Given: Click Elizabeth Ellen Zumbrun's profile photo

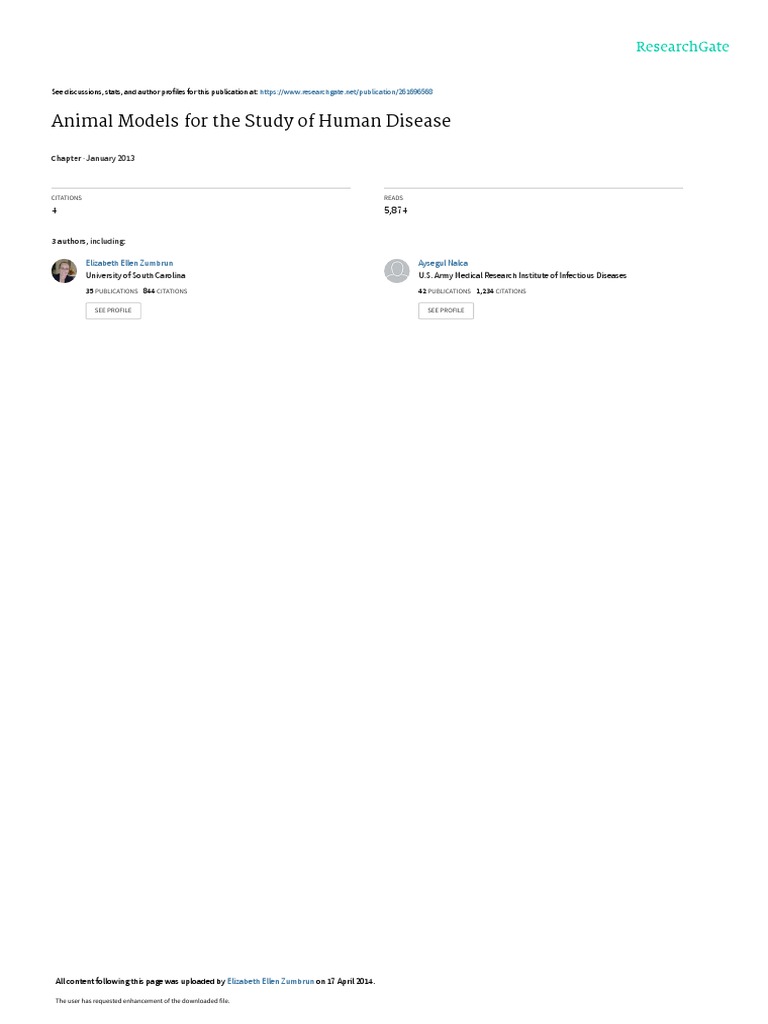Looking at the screenshot, I should 64,270.
